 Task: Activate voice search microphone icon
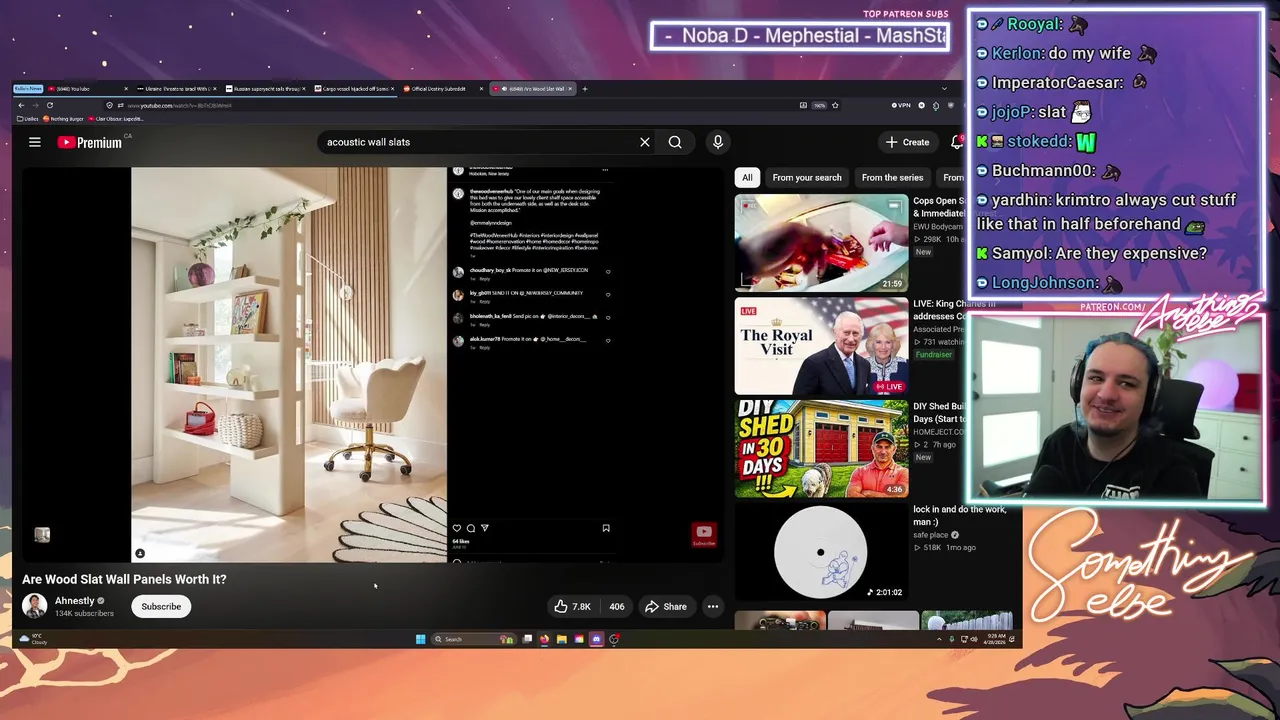pos(717,142)
